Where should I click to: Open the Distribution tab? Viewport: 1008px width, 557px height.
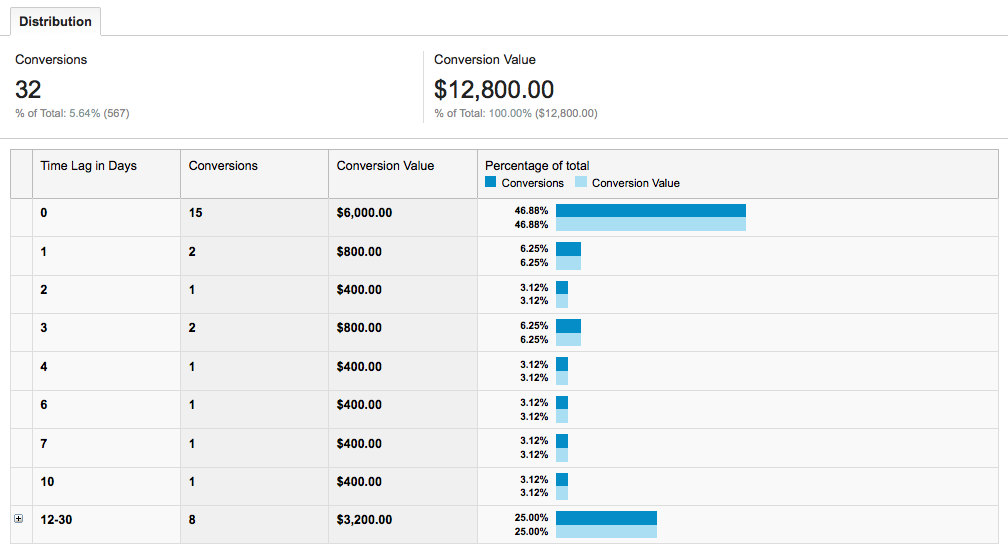55,21
